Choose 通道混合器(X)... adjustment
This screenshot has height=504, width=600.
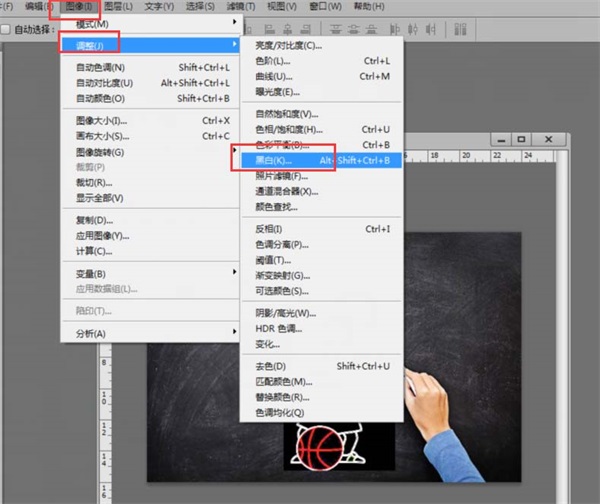[321, 191]
